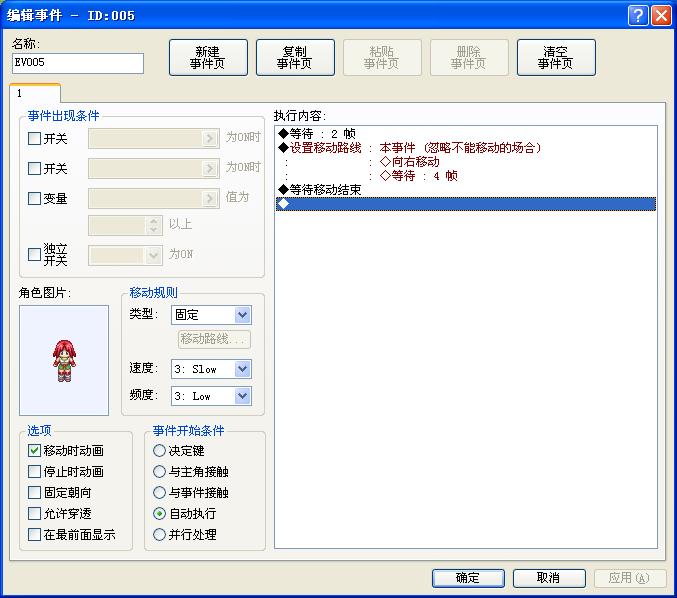Viewport: 677px width, 598px height.
Task: Click the greyed 粘贴事件页 button
Action: click(382, 57)
